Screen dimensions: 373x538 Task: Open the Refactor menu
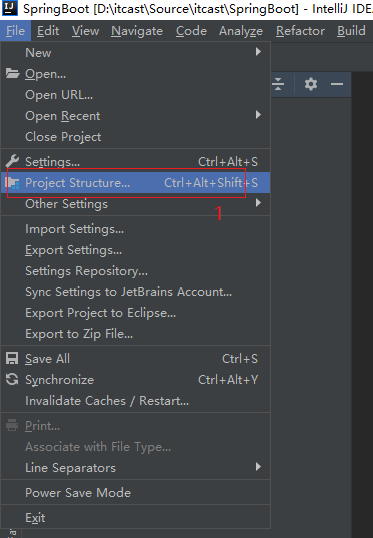[x=300, y=31]
